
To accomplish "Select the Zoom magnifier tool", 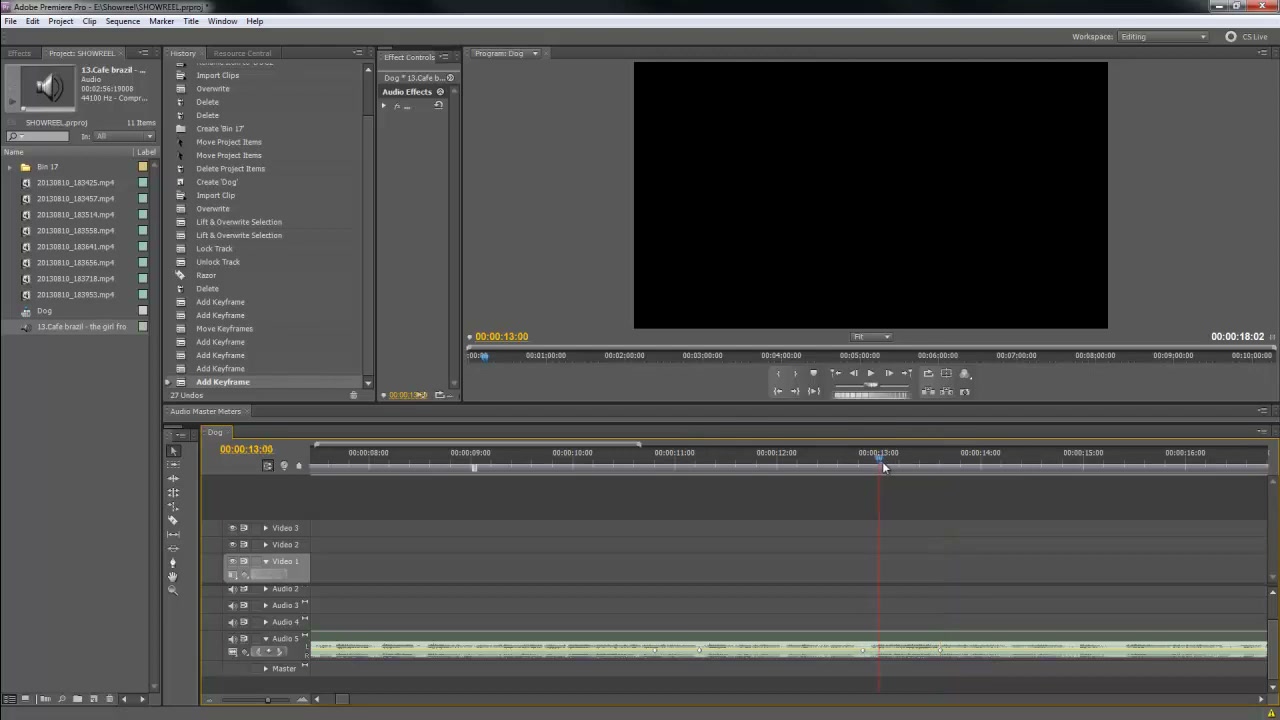I will coord(173,590).
